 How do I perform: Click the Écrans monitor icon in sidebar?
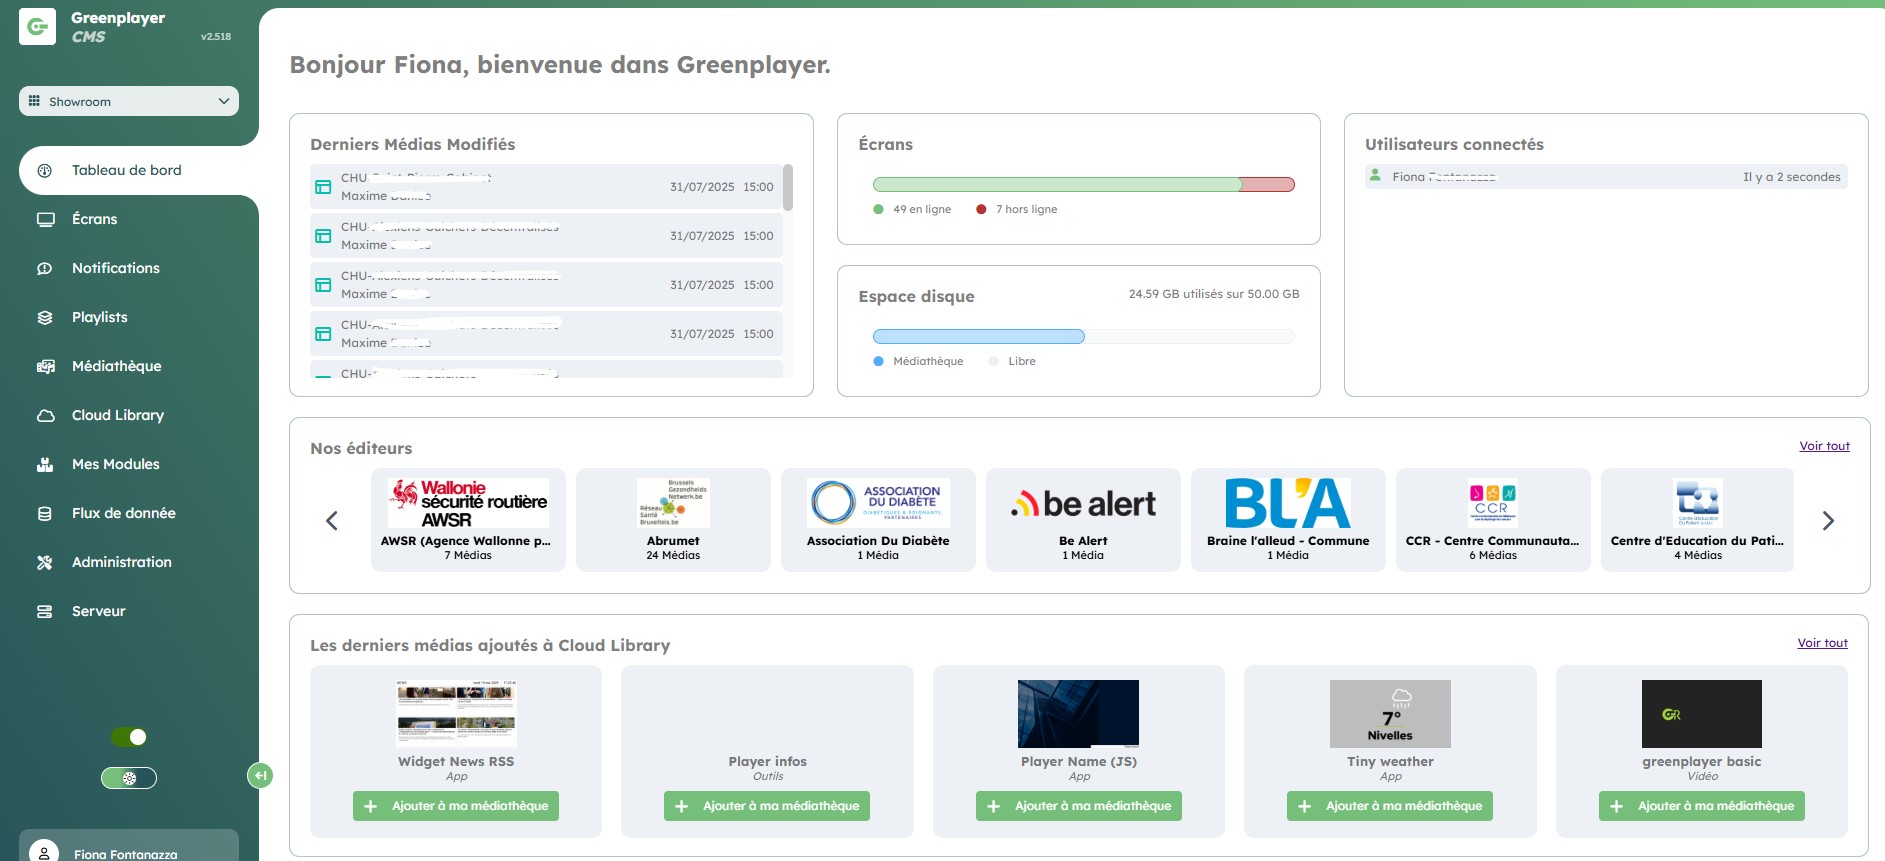45,219
